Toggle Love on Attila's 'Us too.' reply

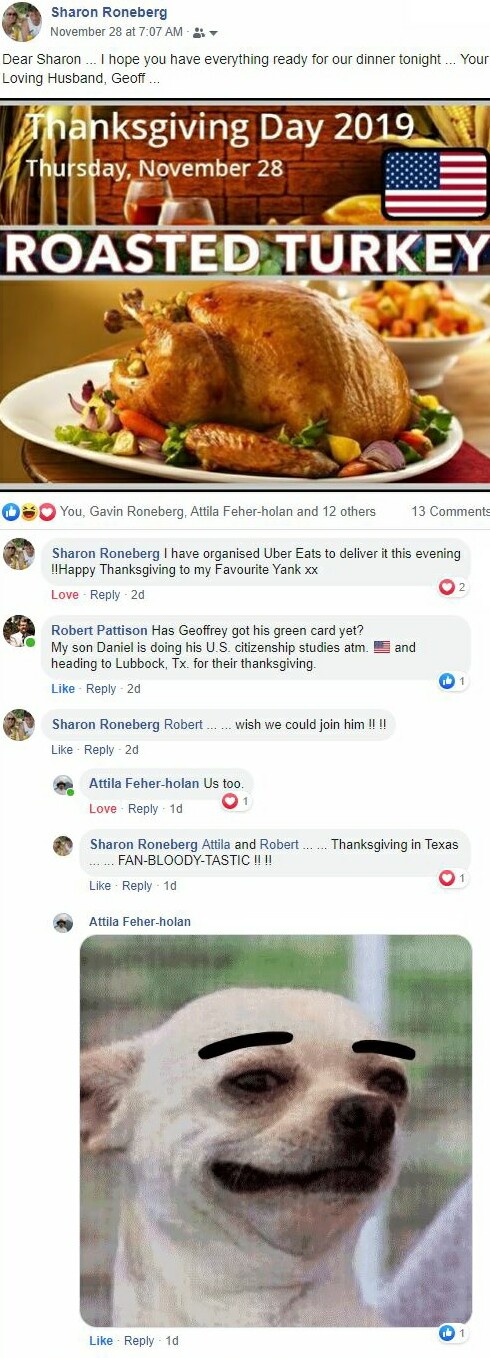click(x=103, y=809)
